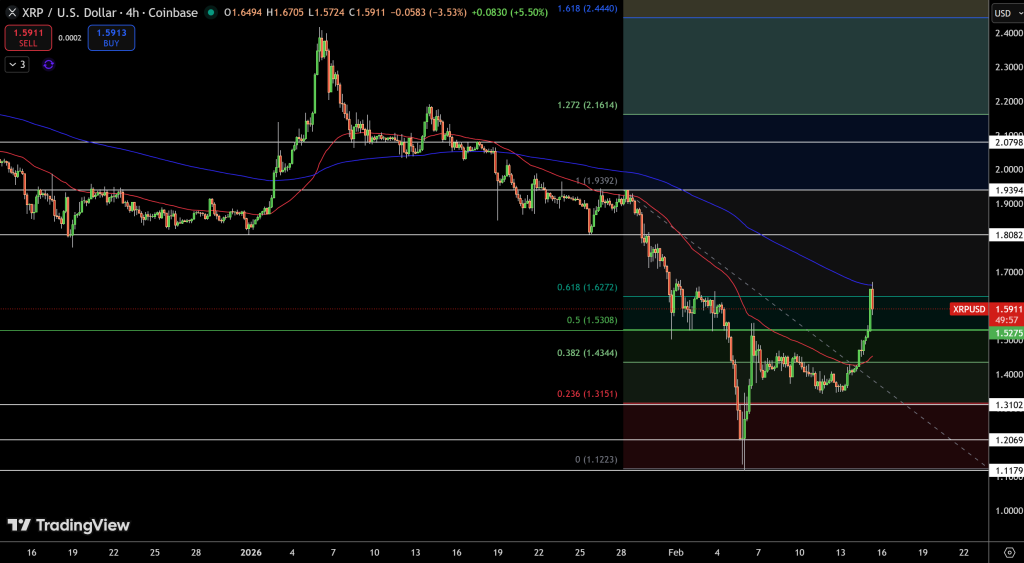Click the low value L1.5724
This screenshot has width=1024, height=563.
click(326, 12)
